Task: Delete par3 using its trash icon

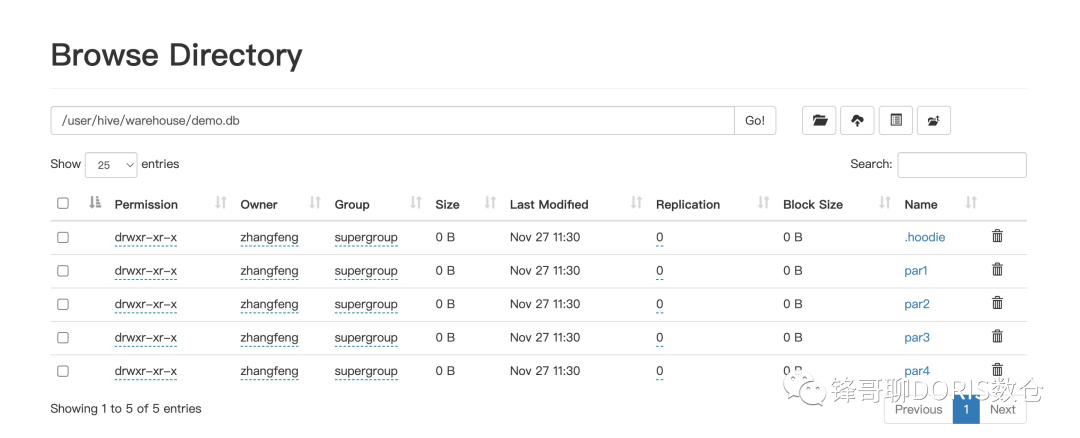Action: coord(997,336)
